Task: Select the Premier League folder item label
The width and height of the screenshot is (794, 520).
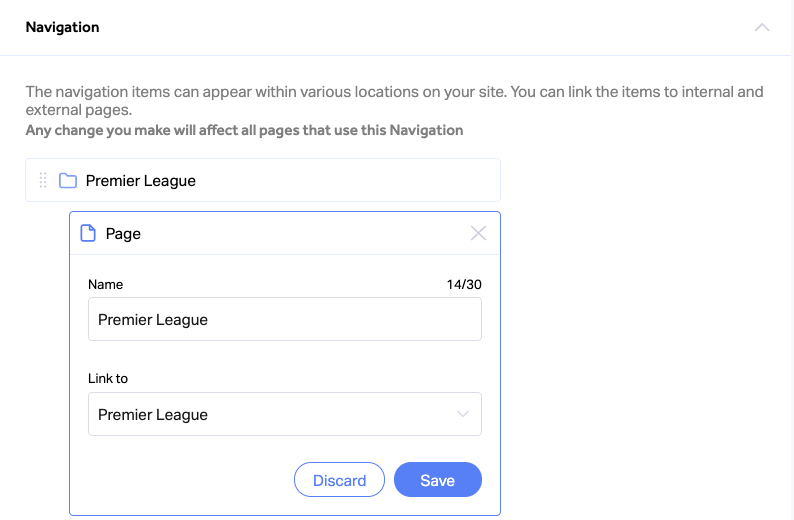Action: click(x=141, y=181)
